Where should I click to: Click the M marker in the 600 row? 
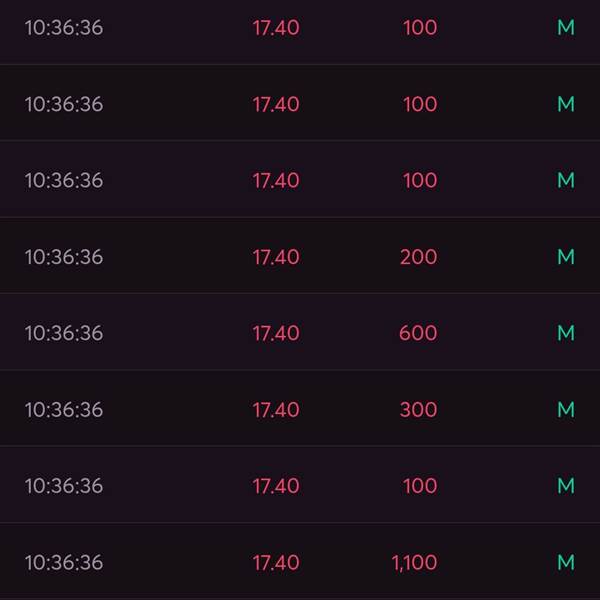tap(566, 333)
